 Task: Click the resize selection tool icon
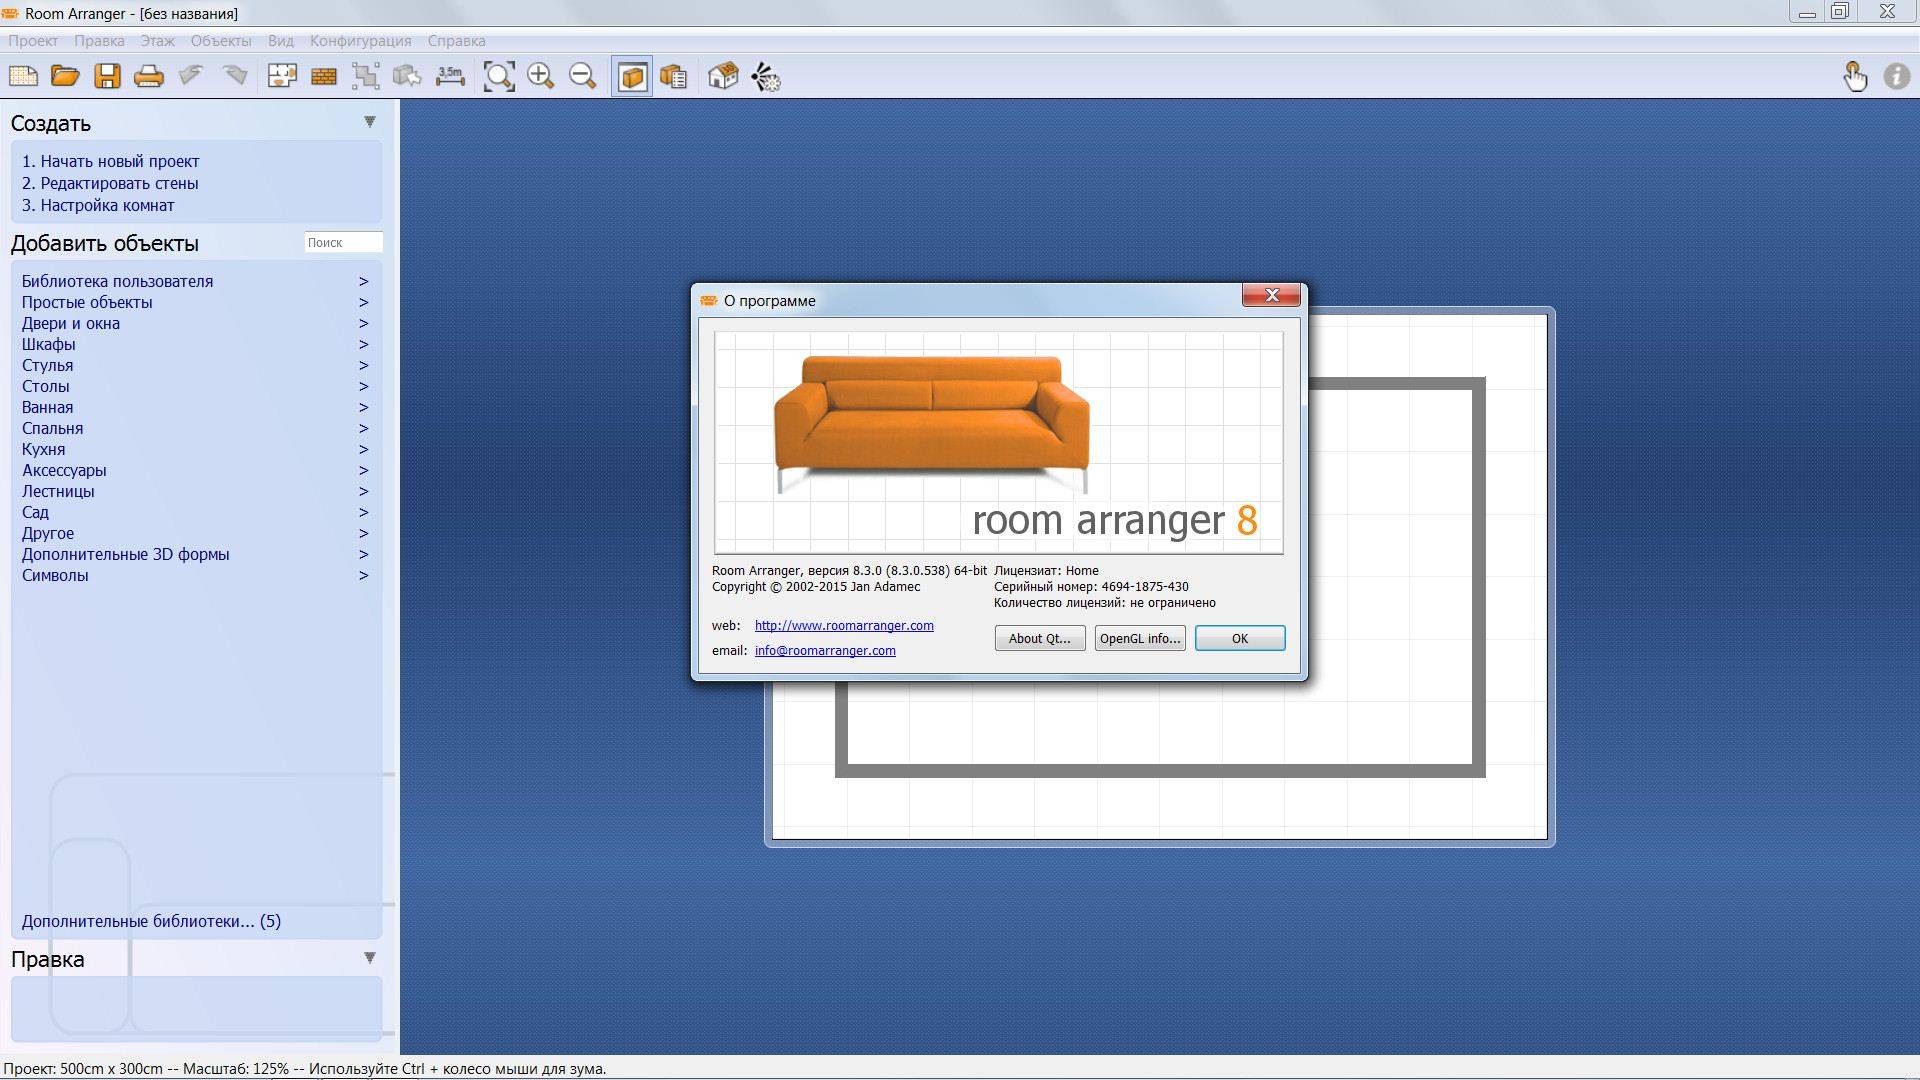pyautogui.click(x=365, y=76)
